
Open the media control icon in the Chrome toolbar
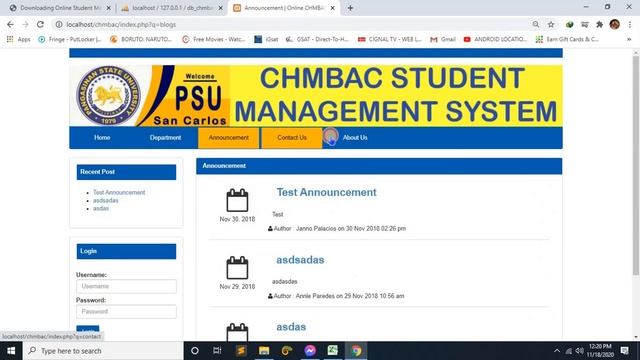tap(584, 24)
